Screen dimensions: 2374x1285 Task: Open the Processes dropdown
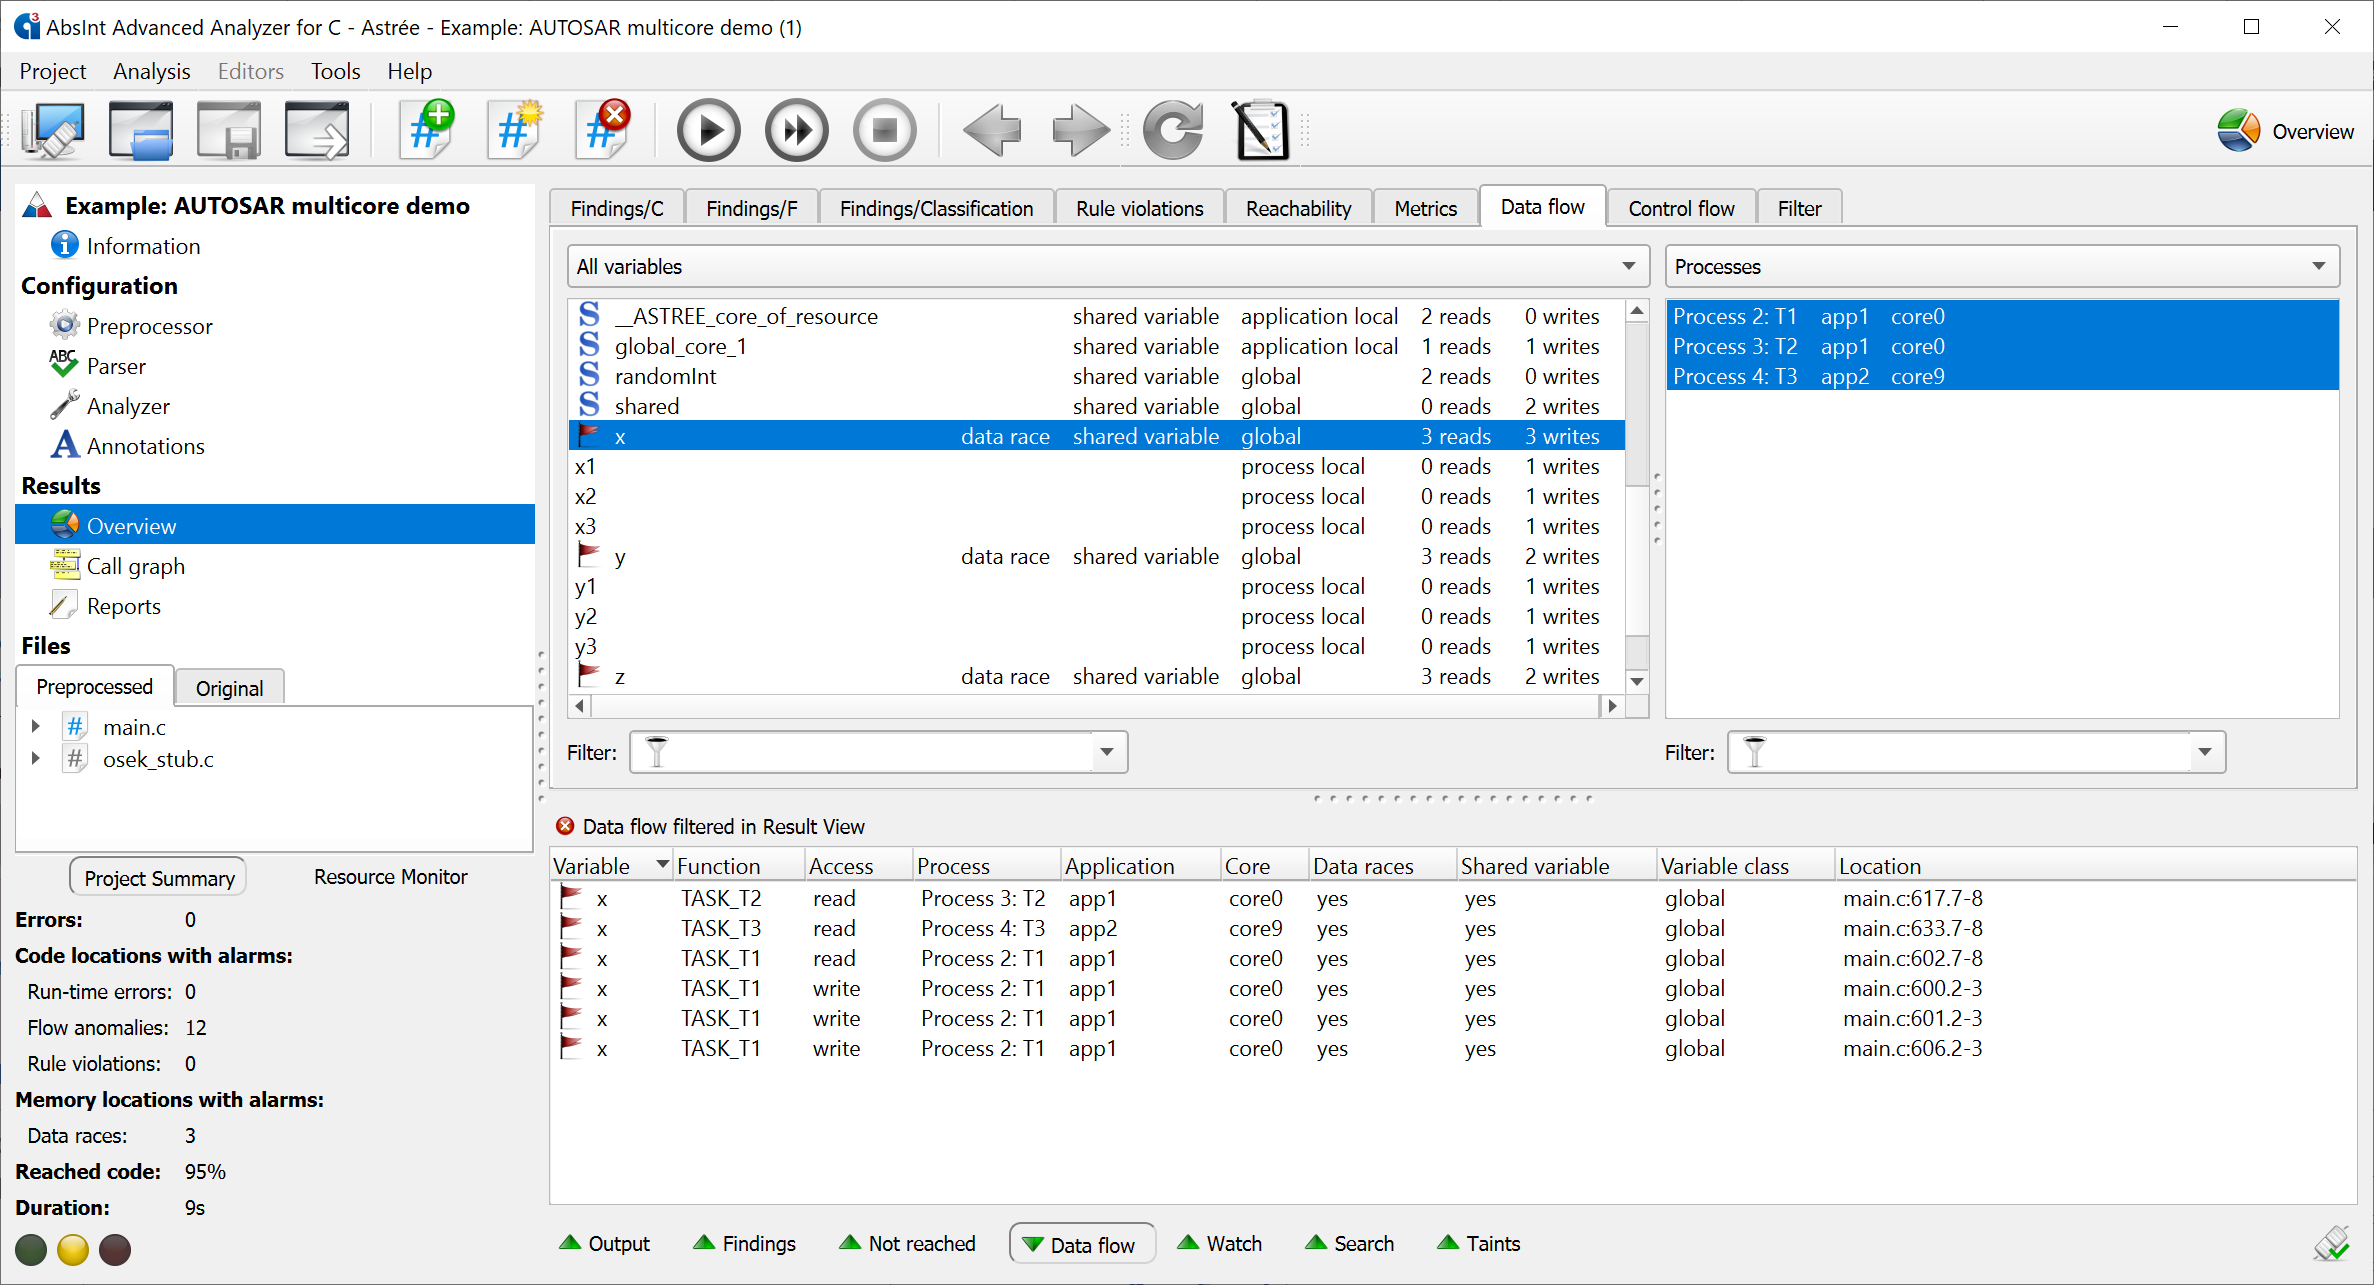click(x=2002, y=266)
